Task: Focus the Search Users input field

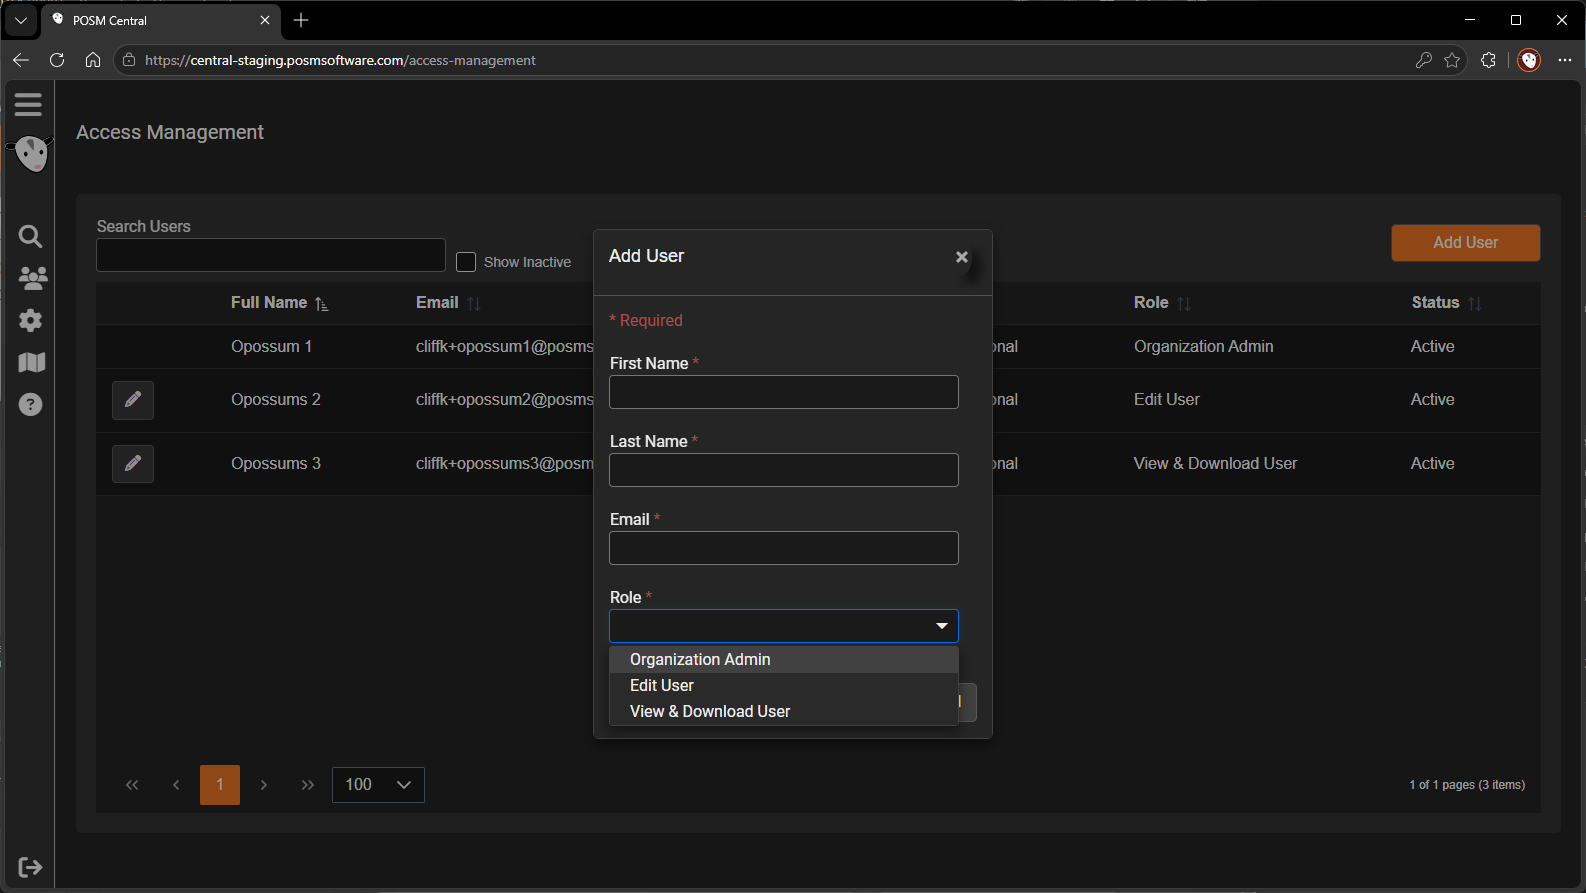Action: click(x=271, y=255)
